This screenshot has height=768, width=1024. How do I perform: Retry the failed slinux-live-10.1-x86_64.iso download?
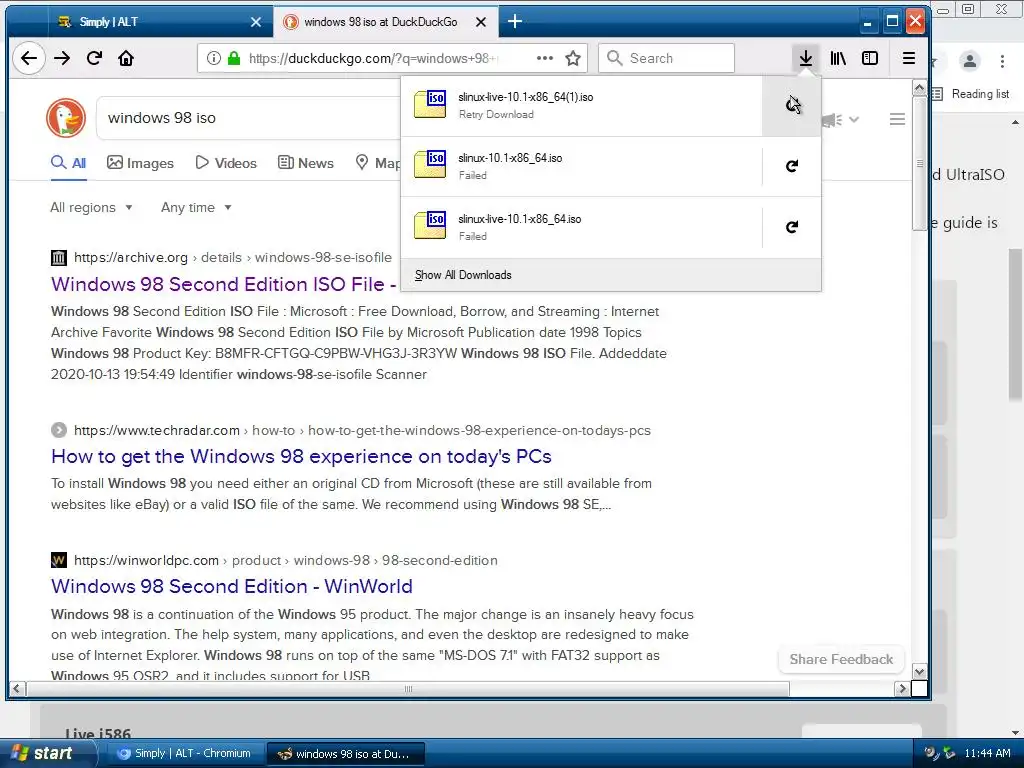point(792,227)
